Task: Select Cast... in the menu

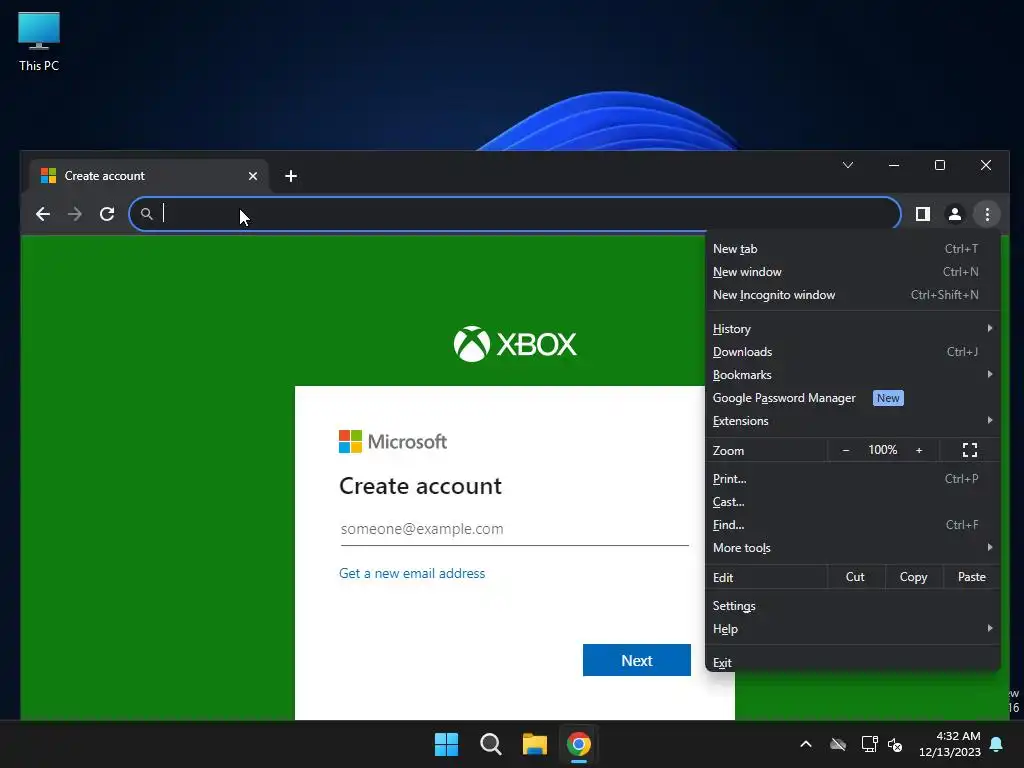Action: (x=853, y=502)
